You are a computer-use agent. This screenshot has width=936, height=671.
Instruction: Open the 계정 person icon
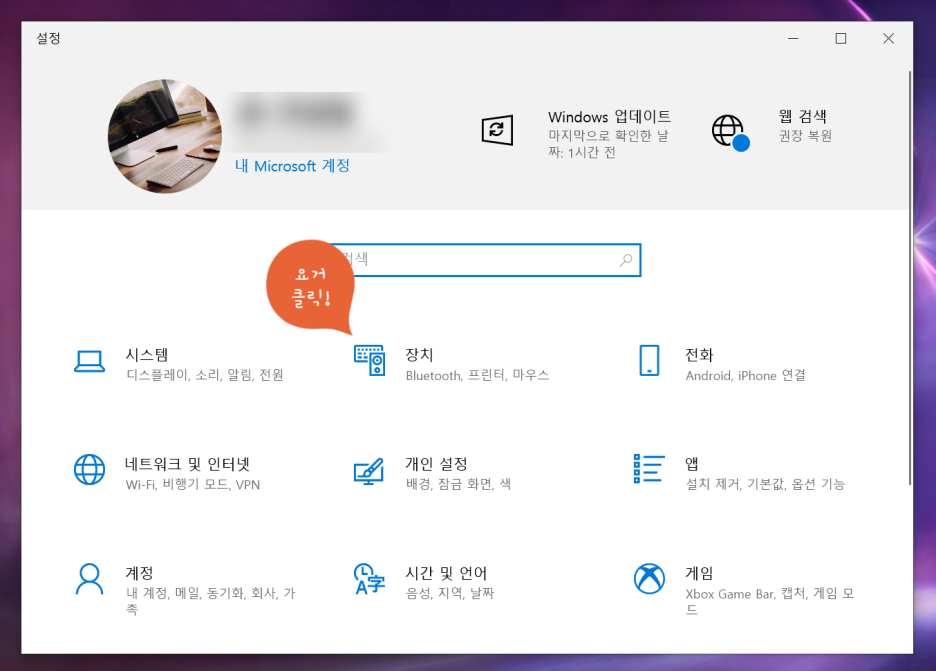[x=90, y=579]
